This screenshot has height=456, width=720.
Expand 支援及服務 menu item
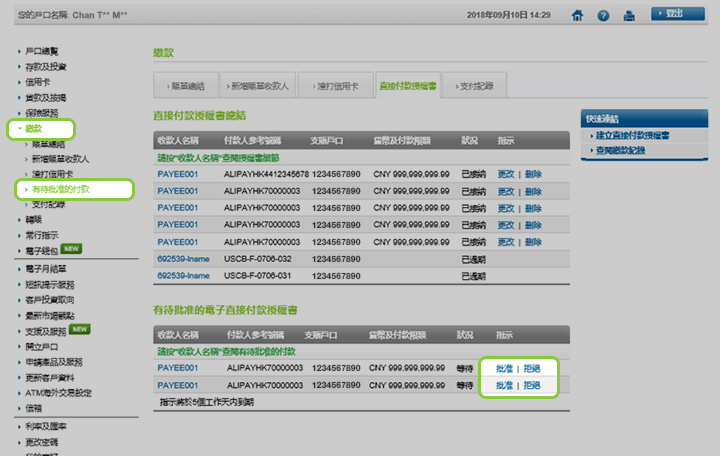(x=45, y=332)
